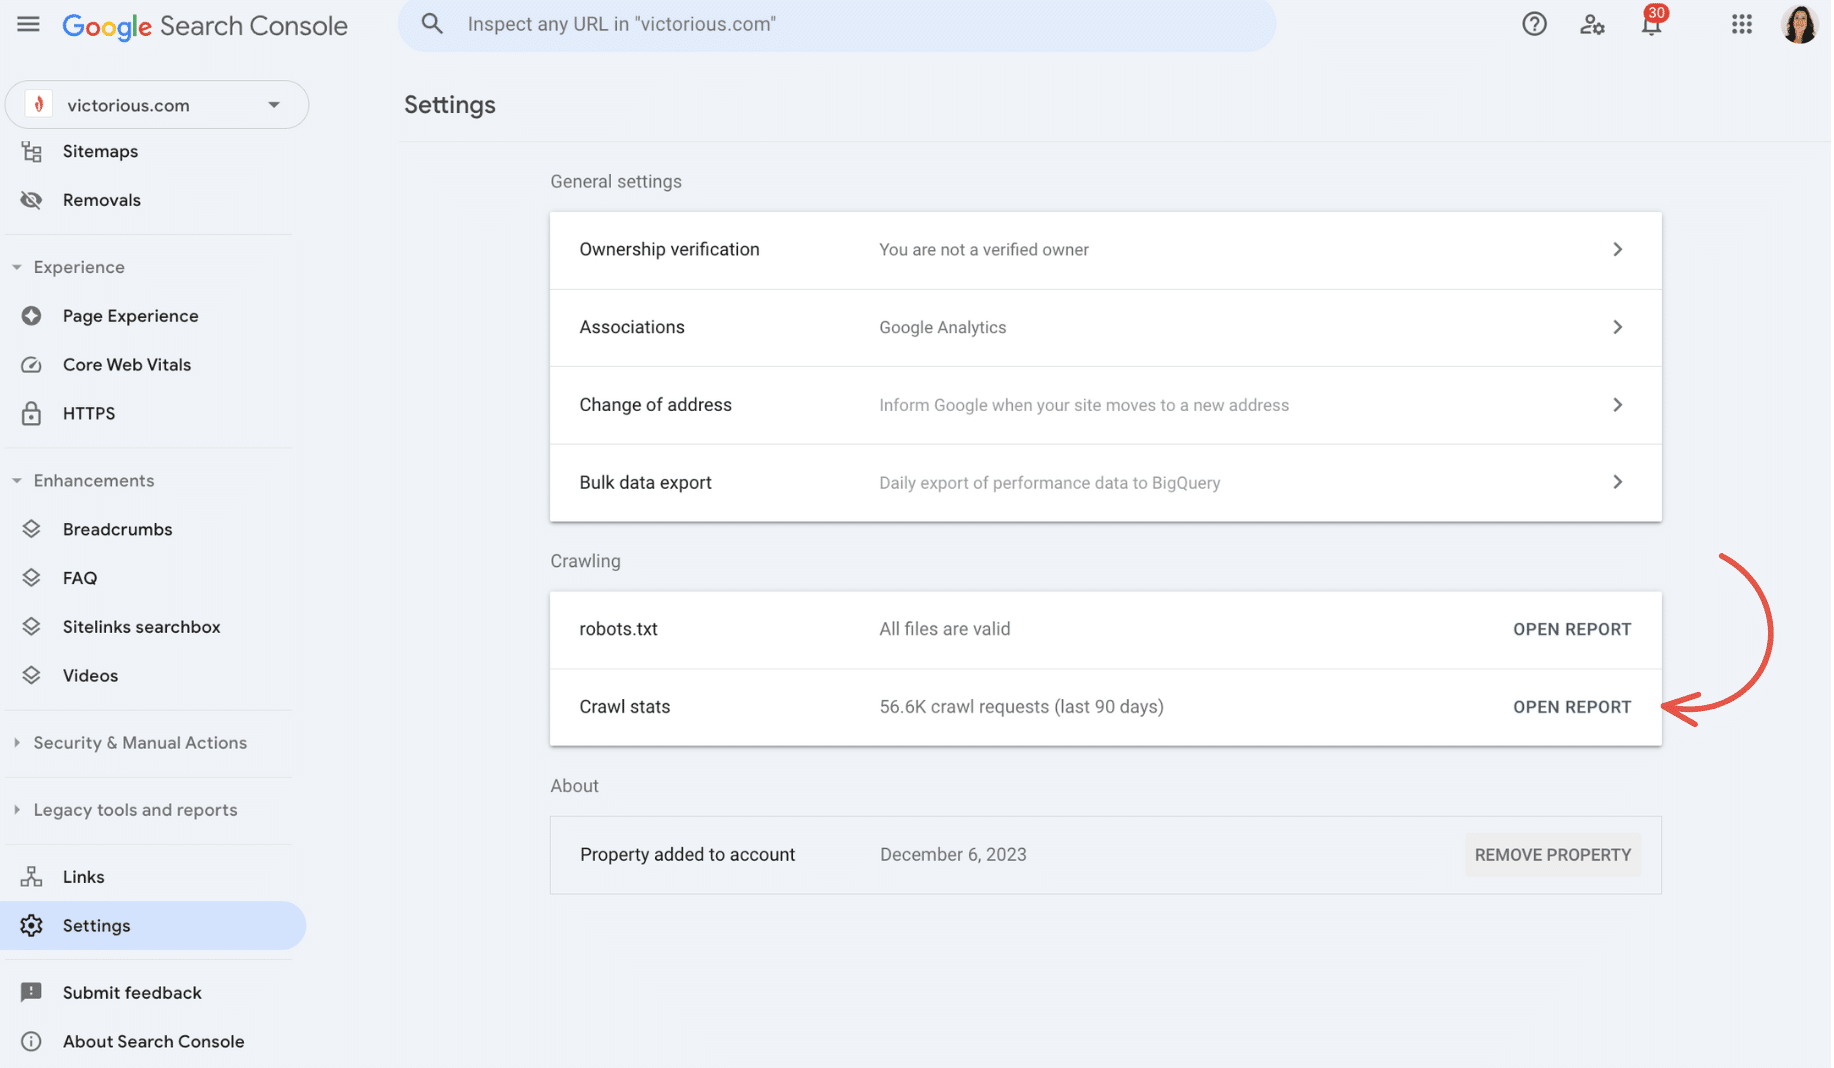Screen dimensions: 1834x1068
Task: Click the search magnifier icon
Action: [x=432, y=24]
